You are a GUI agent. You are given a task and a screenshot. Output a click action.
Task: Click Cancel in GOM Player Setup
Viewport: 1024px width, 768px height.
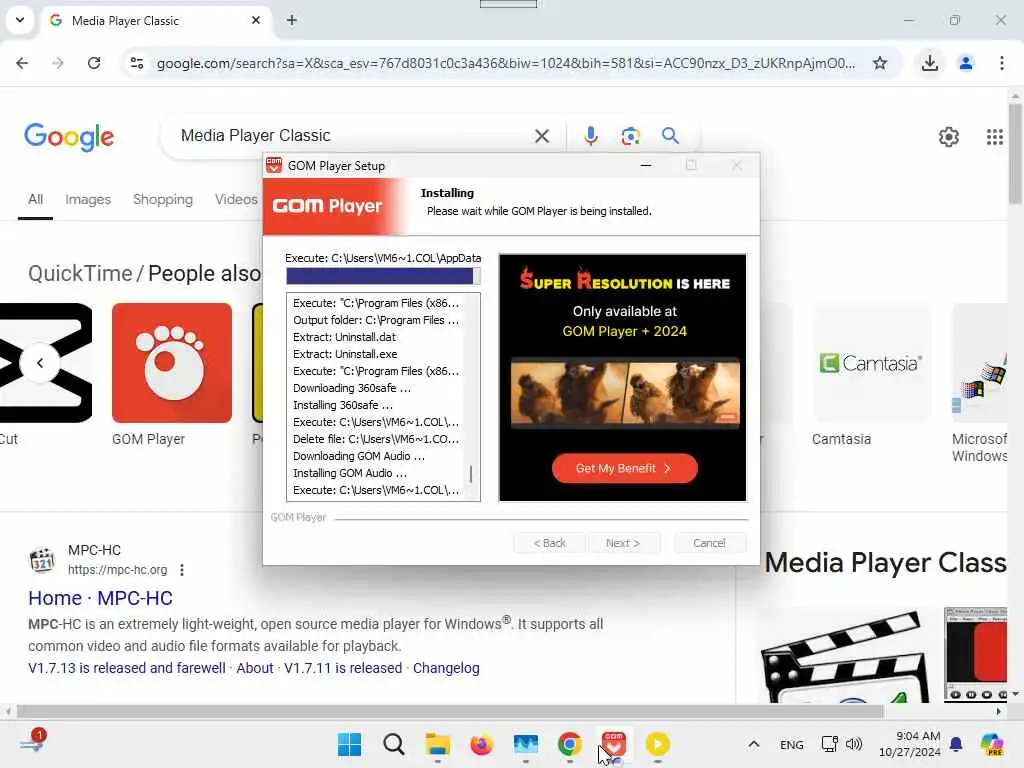709,543
